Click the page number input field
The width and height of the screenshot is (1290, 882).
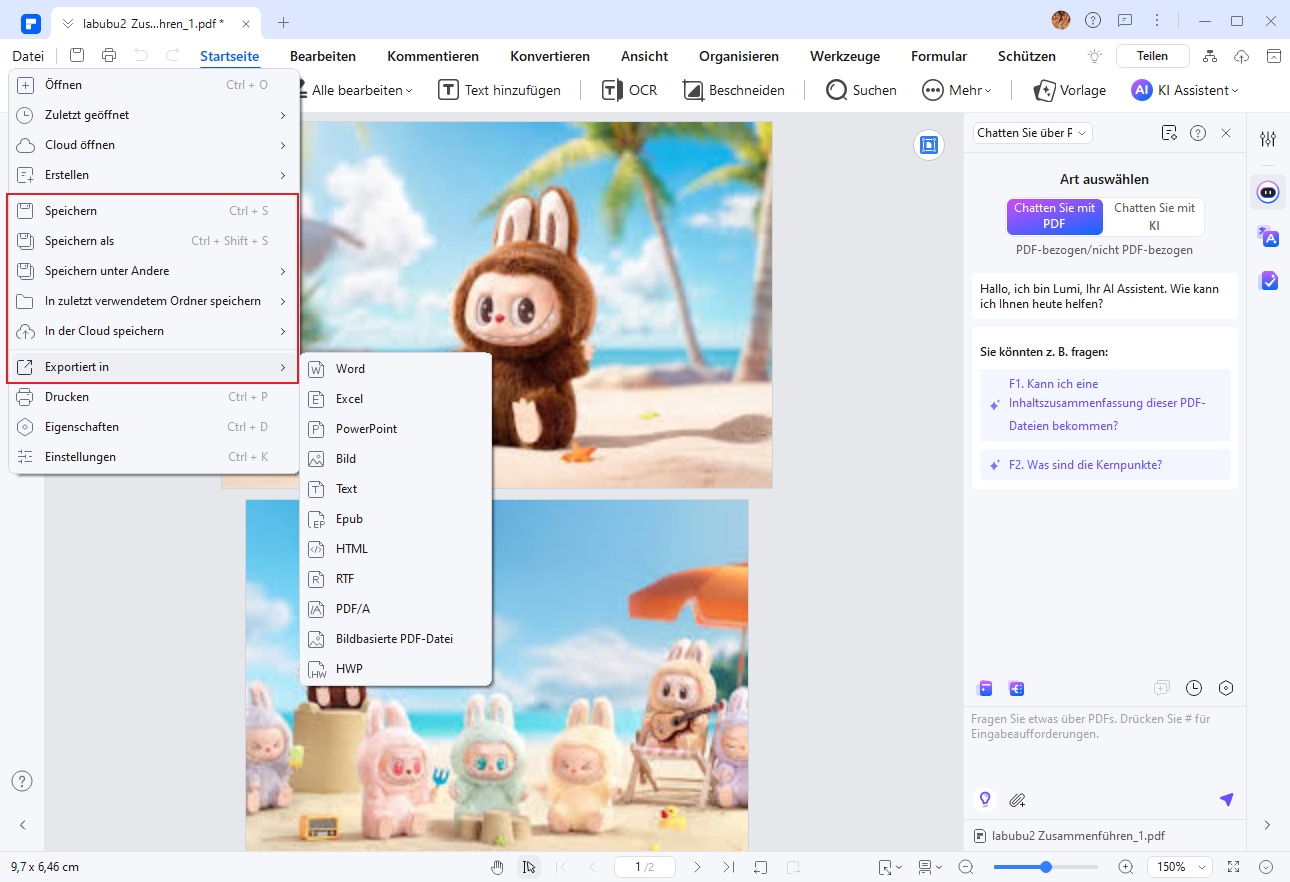[644, 867]
